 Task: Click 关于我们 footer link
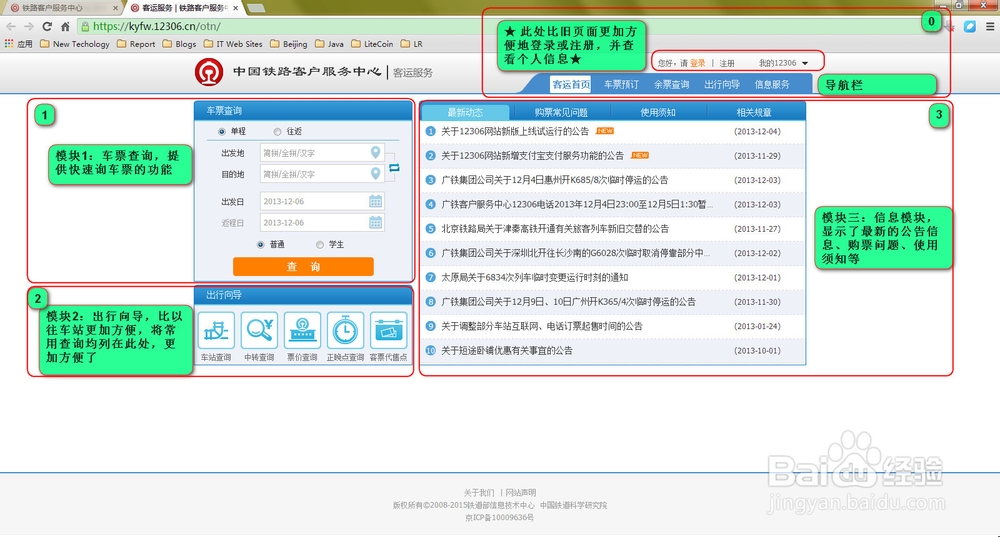pyautogui.click(x=478, y=492)
